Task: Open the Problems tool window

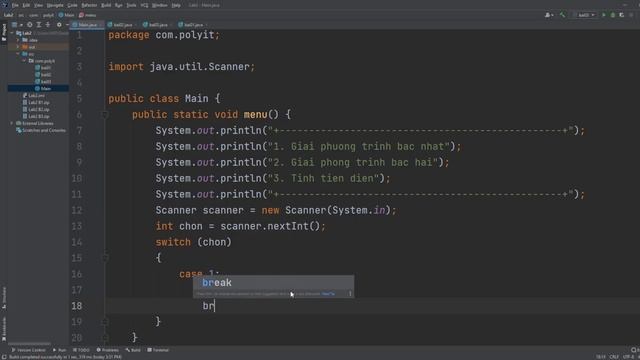Action: pyautogui.click(x=107, y=350)
